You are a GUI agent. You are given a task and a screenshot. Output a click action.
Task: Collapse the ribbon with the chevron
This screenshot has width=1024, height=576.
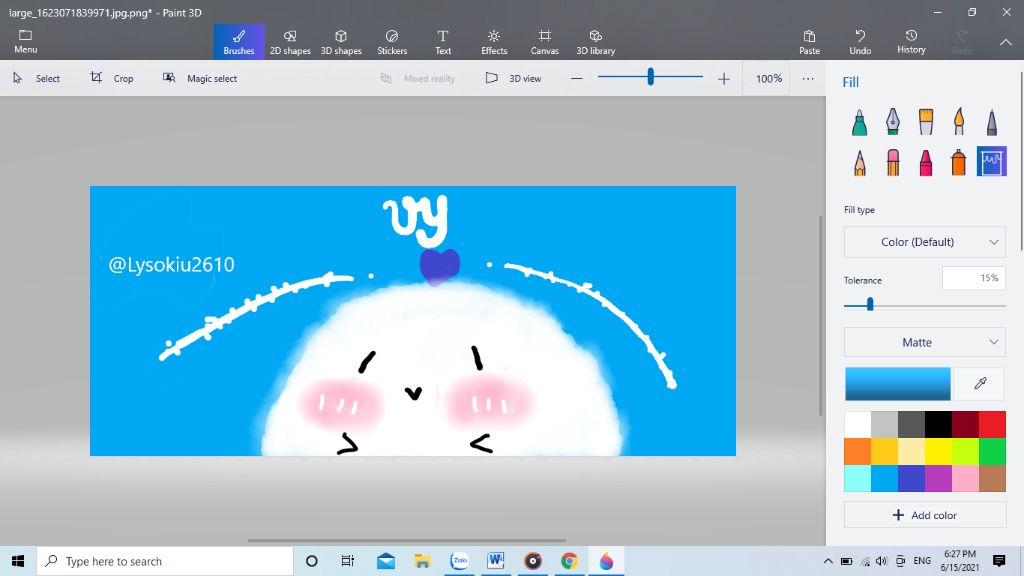(x=1006, y=42)
